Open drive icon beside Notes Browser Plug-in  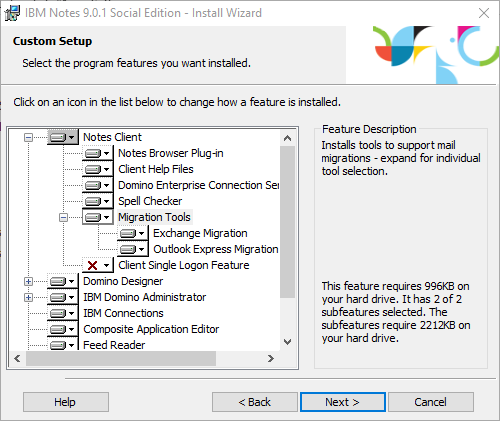(98, 153)
